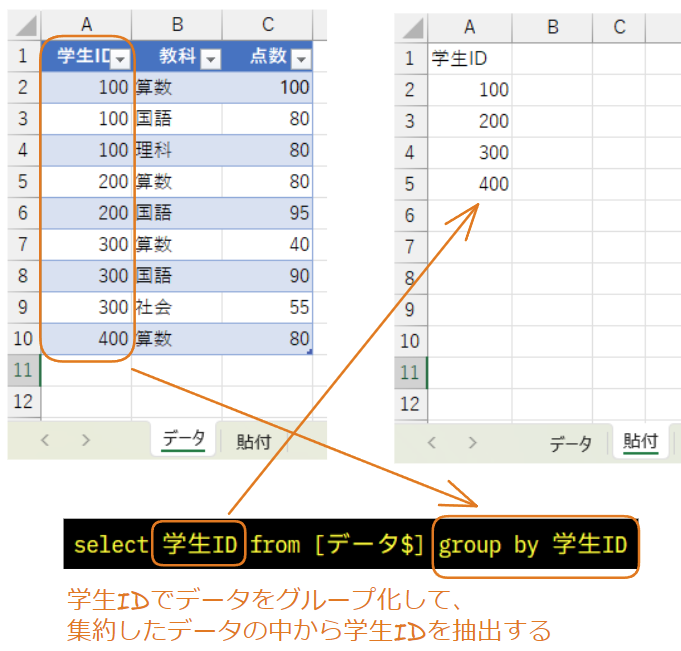Select row 1 header in left sheet
Image resolution: width=681 pixels, height=651 pixels.
click(x=24, y=56)
